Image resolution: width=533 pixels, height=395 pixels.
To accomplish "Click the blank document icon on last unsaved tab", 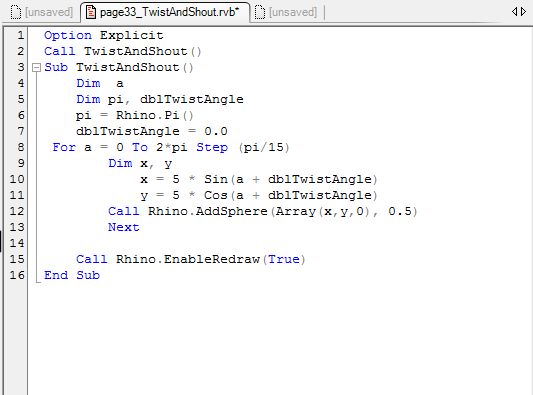I will click(x=260, y=13).
